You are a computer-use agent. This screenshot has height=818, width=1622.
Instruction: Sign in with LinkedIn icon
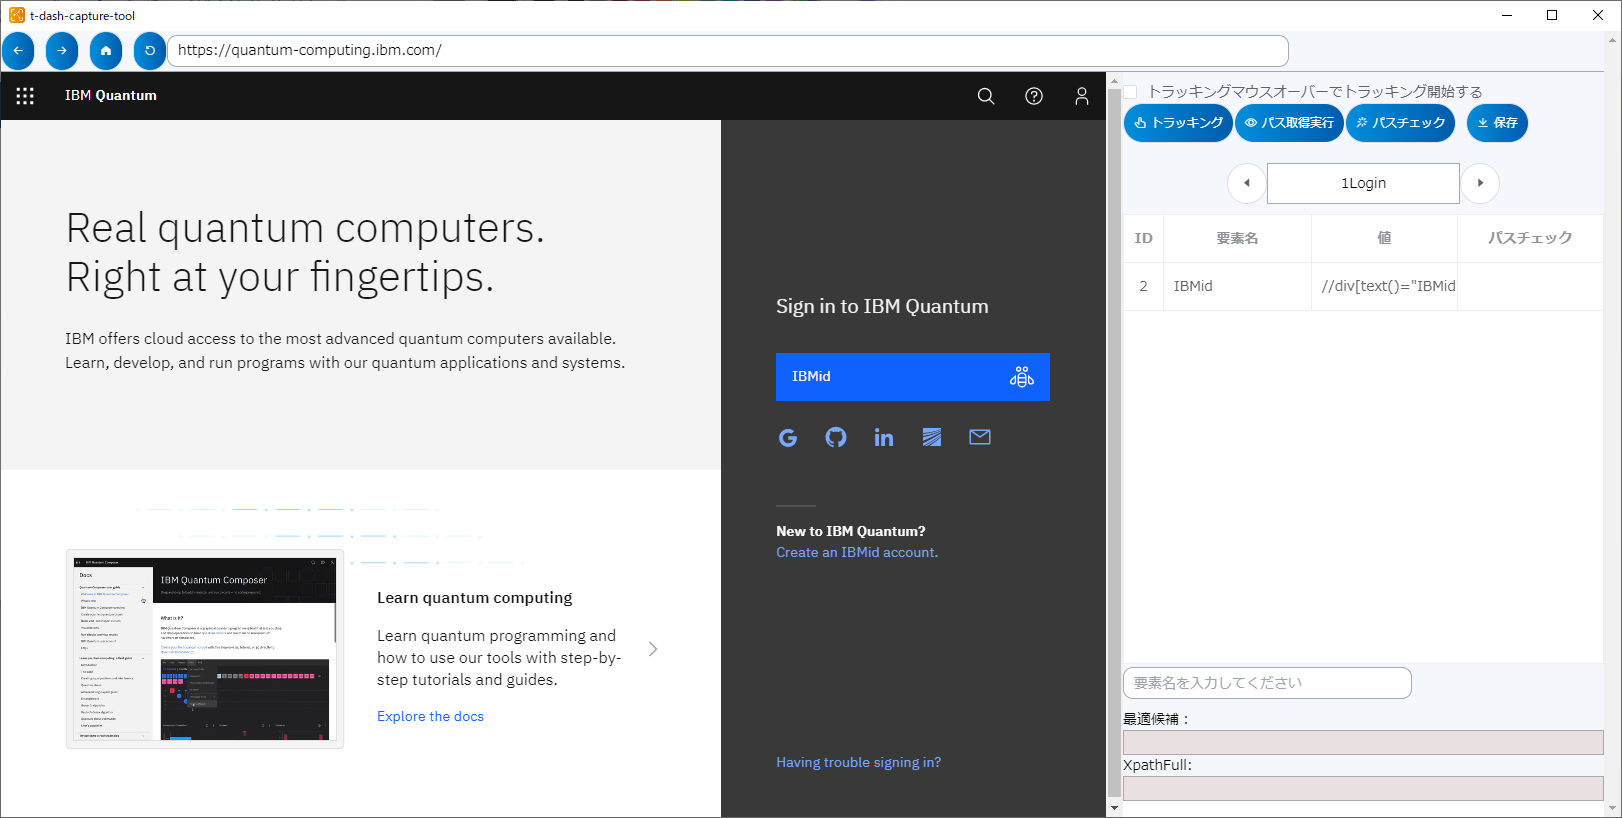pyautogui.click(x=884, y=437)
